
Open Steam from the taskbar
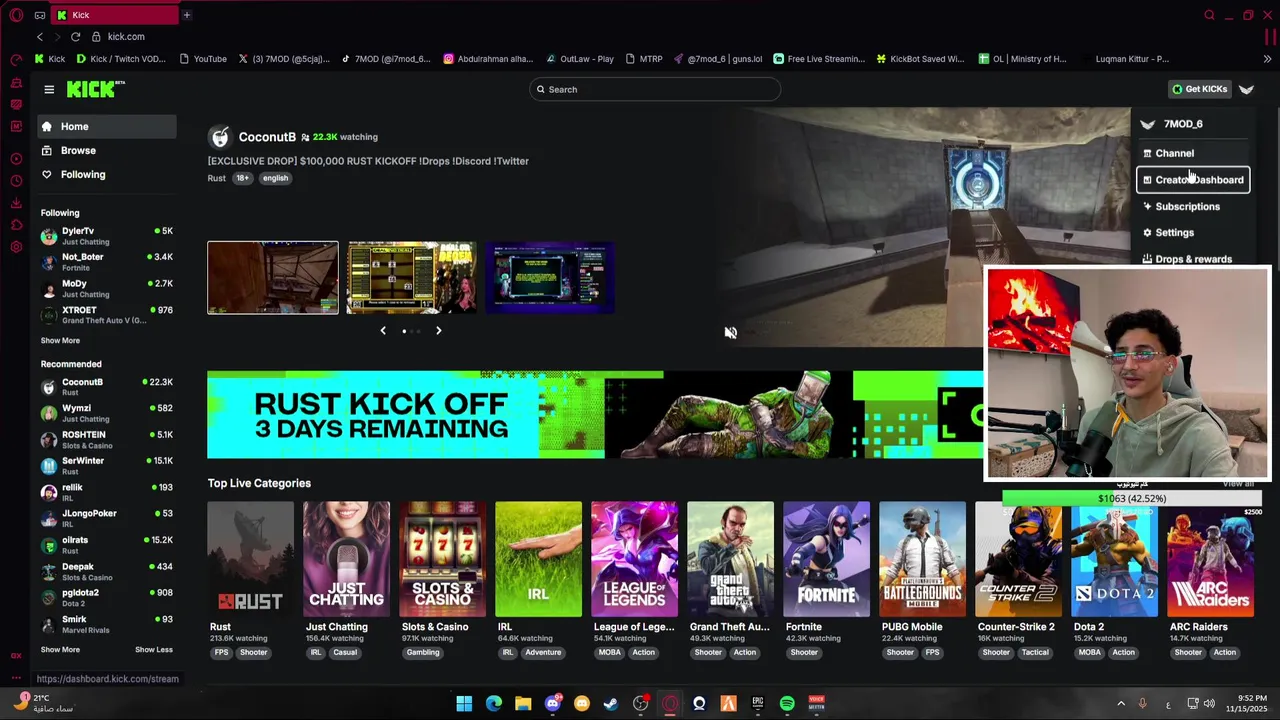[x=611, y=704]
